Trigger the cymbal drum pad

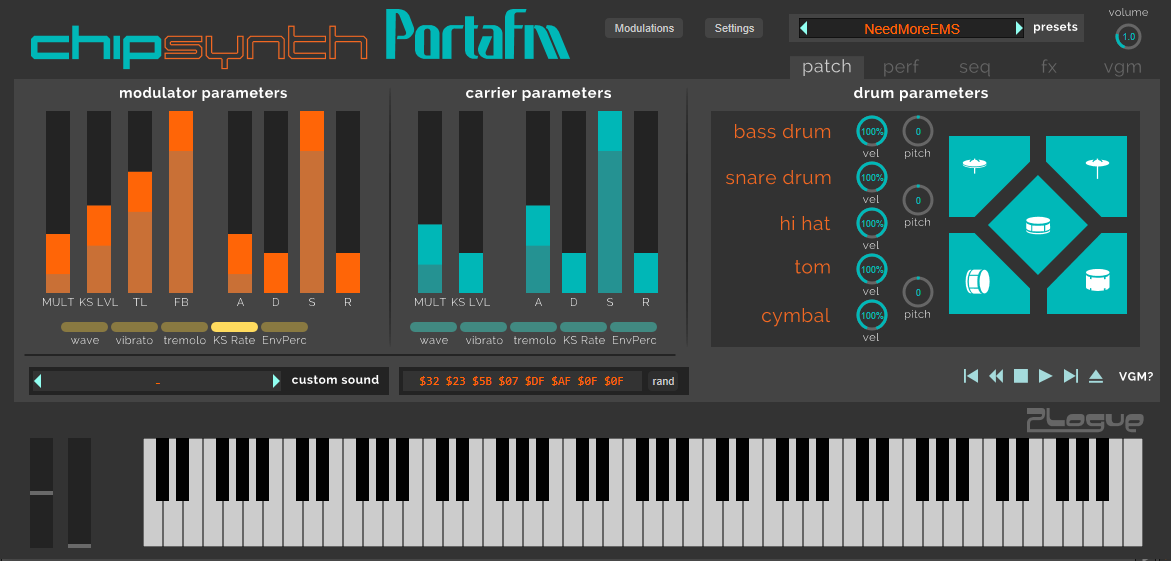(x=1096, y=166)
